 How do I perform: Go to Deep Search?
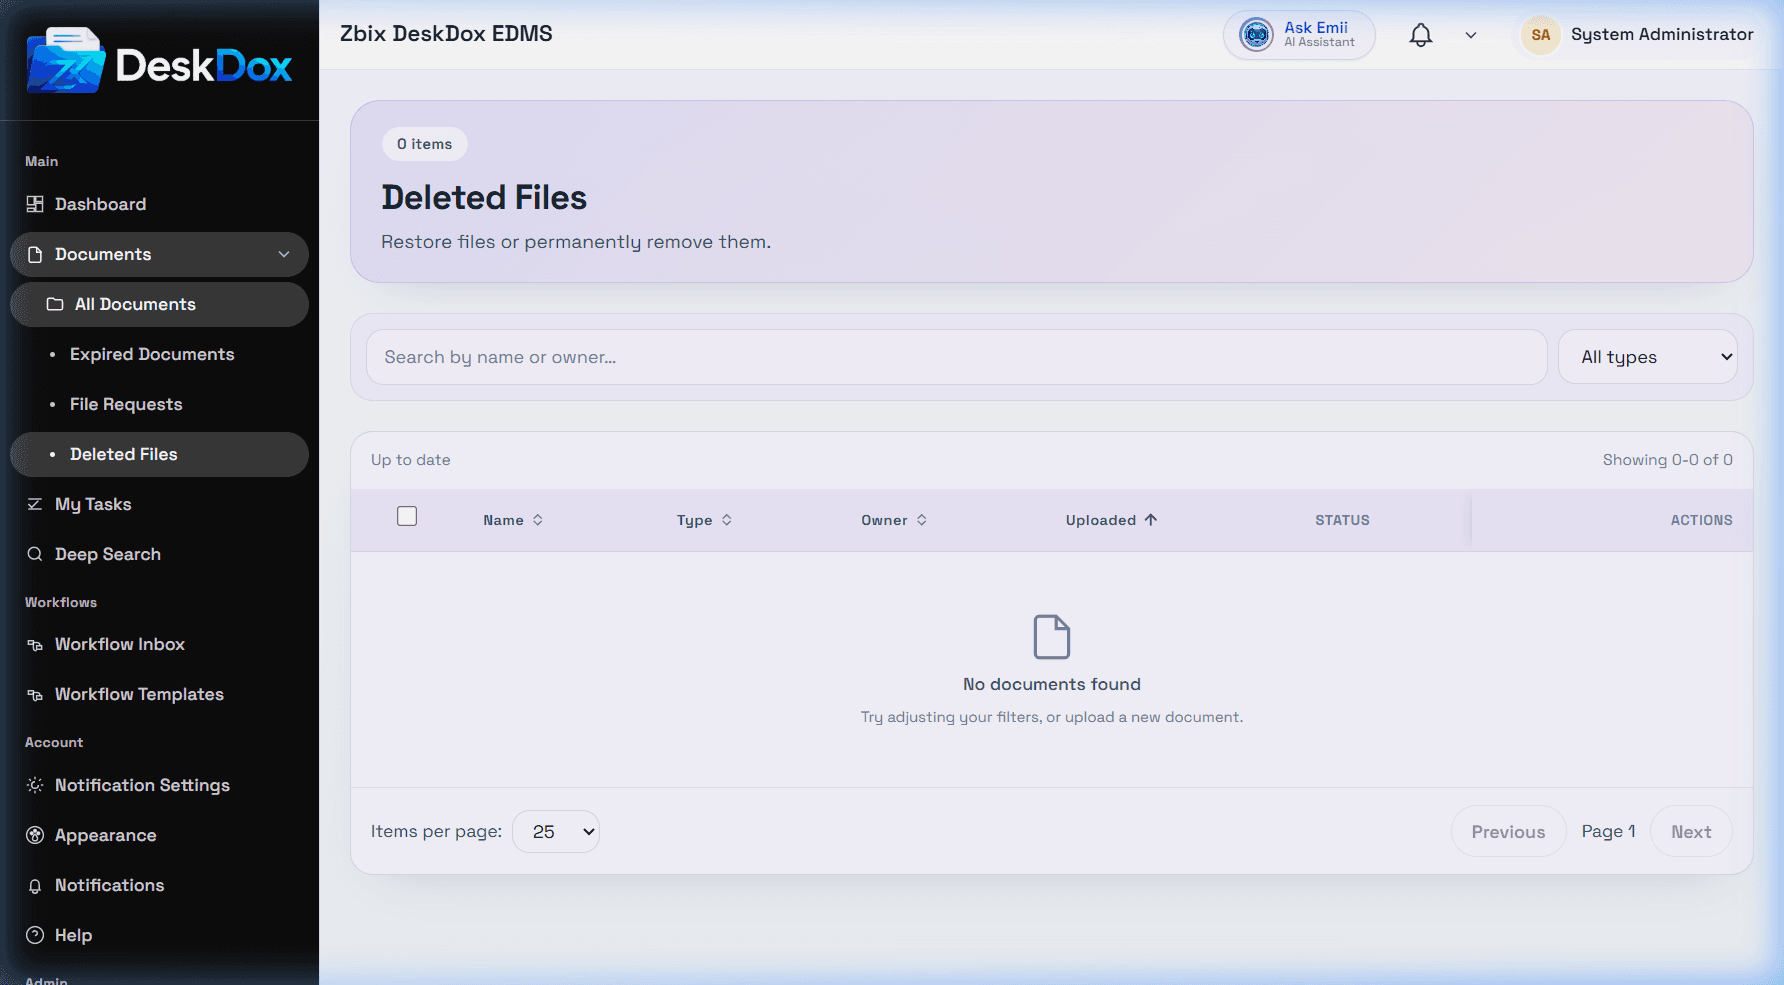160,554
